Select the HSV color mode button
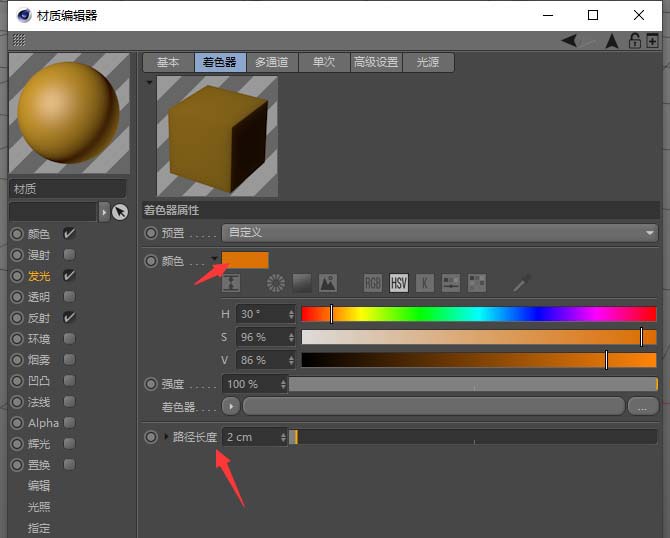Image resolution: width=670 pixels, height=538 pixels. coord(399,283)
